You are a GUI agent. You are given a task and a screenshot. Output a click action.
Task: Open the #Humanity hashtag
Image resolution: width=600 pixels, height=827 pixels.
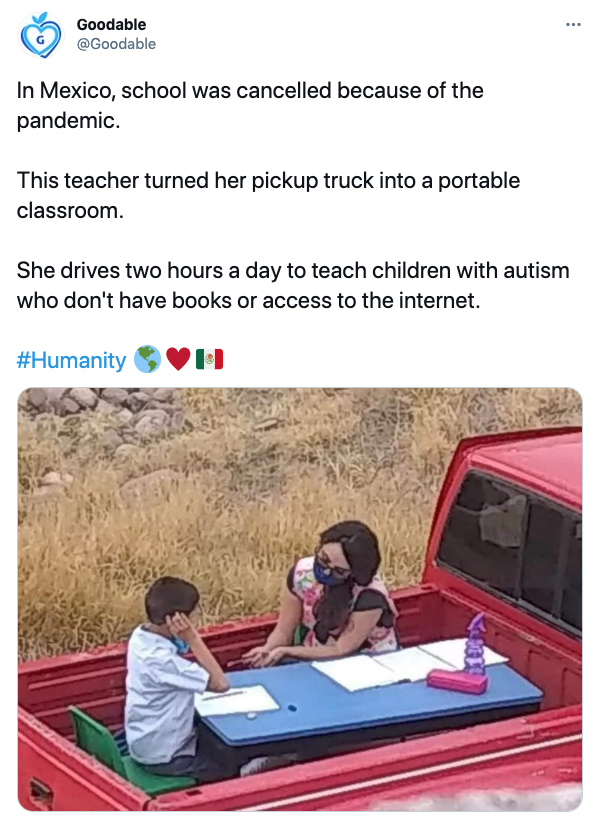[71, 360]
